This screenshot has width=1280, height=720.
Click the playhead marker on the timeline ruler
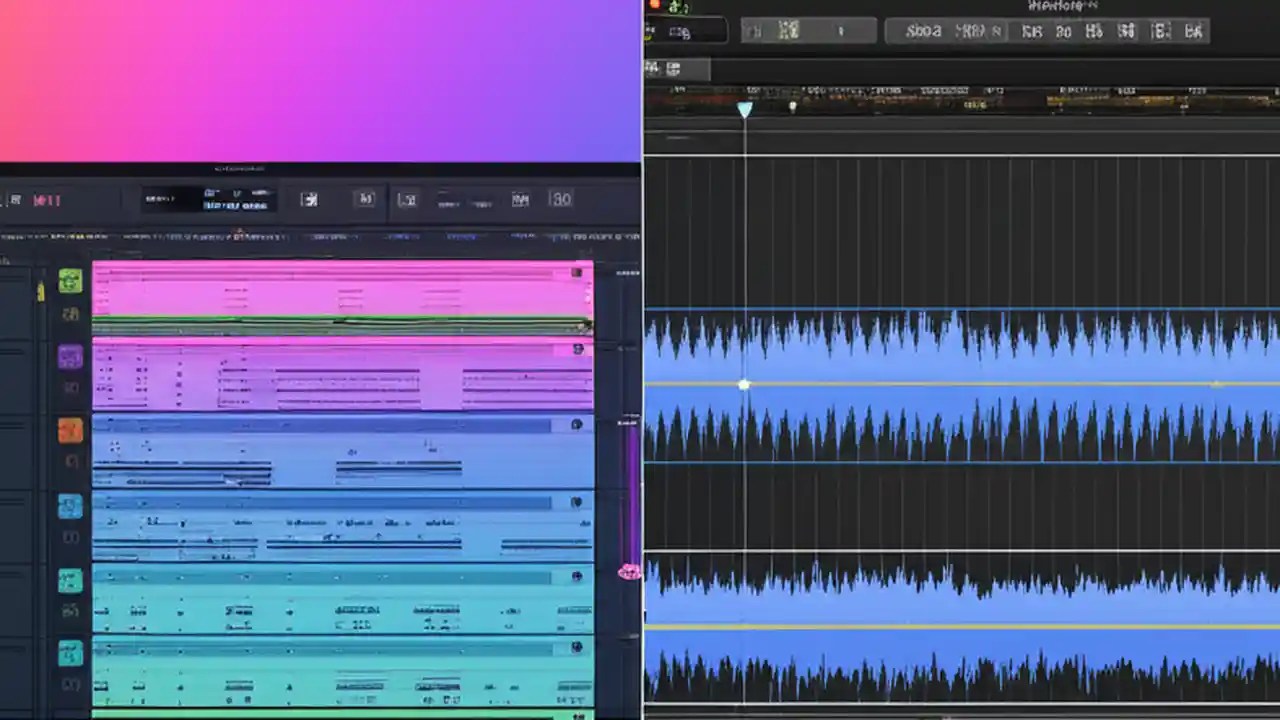point(745,108)
